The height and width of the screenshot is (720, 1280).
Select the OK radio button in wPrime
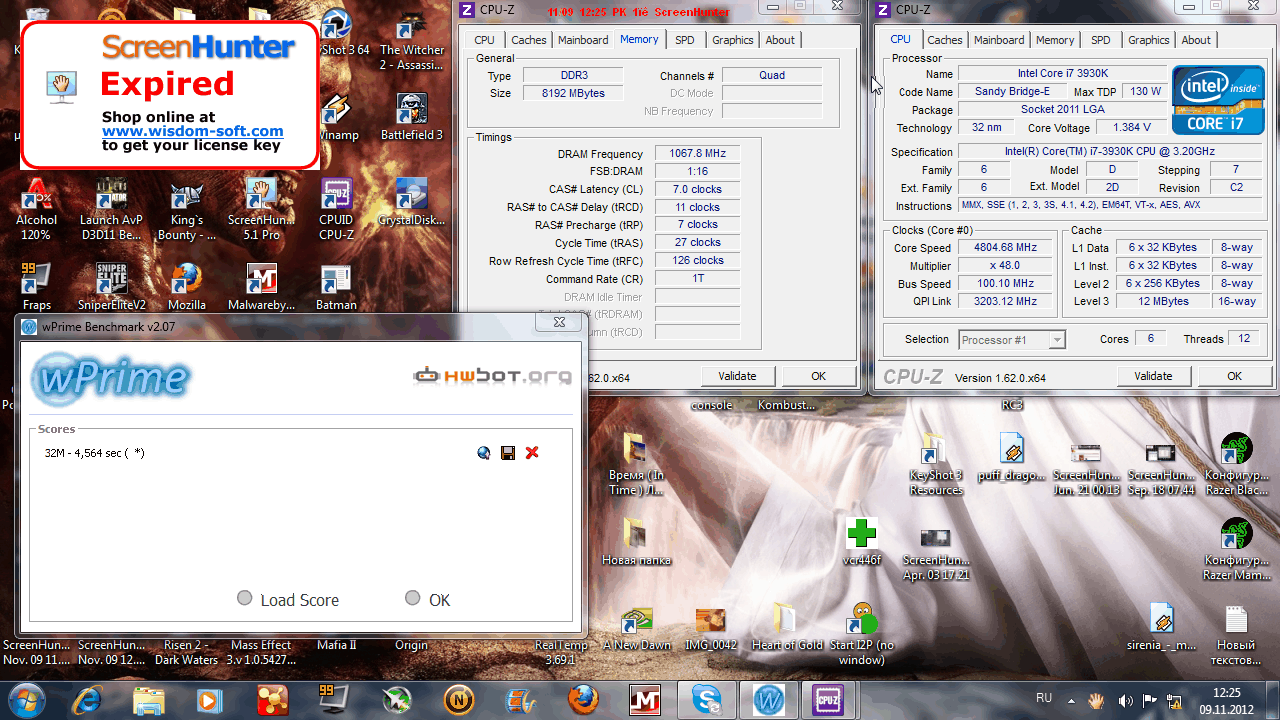click(x=413, y=598)
